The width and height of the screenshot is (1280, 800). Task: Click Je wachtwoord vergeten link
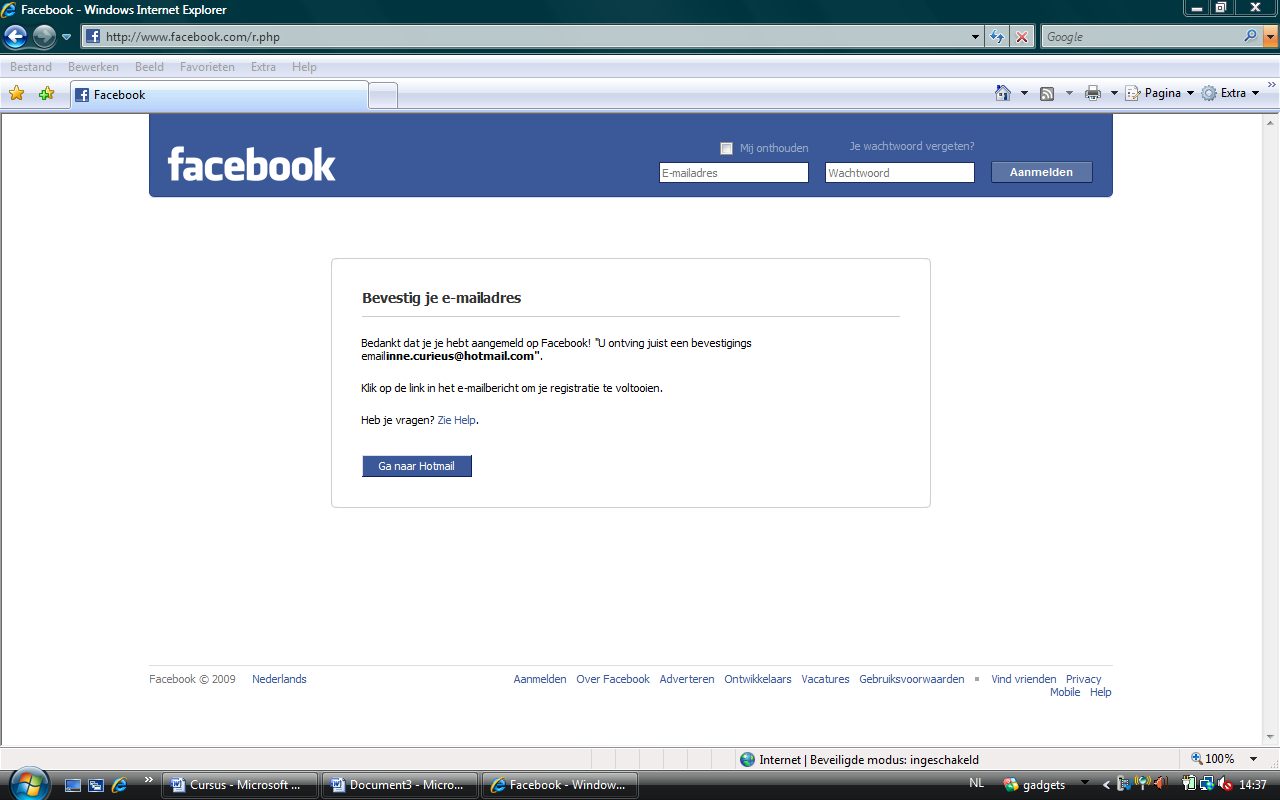tap(912, 146)
